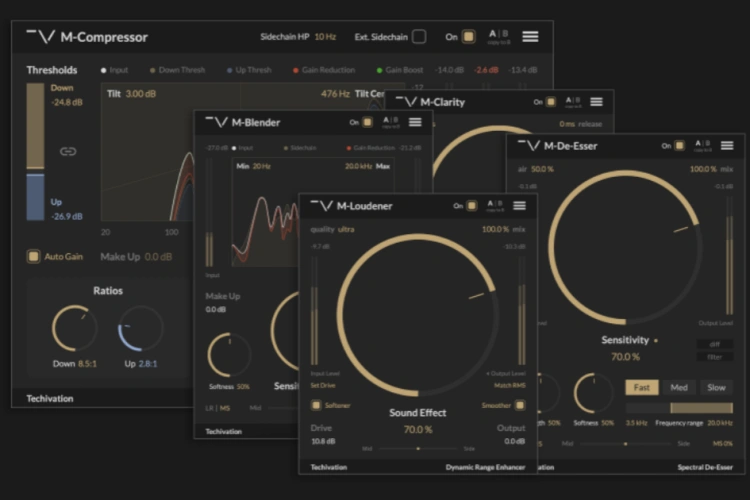The width and height of the screenshot is (750, 500).
Task: Click the Tilt 3.00 dB value
Action: pyautogui.click(x=141, y=94)
